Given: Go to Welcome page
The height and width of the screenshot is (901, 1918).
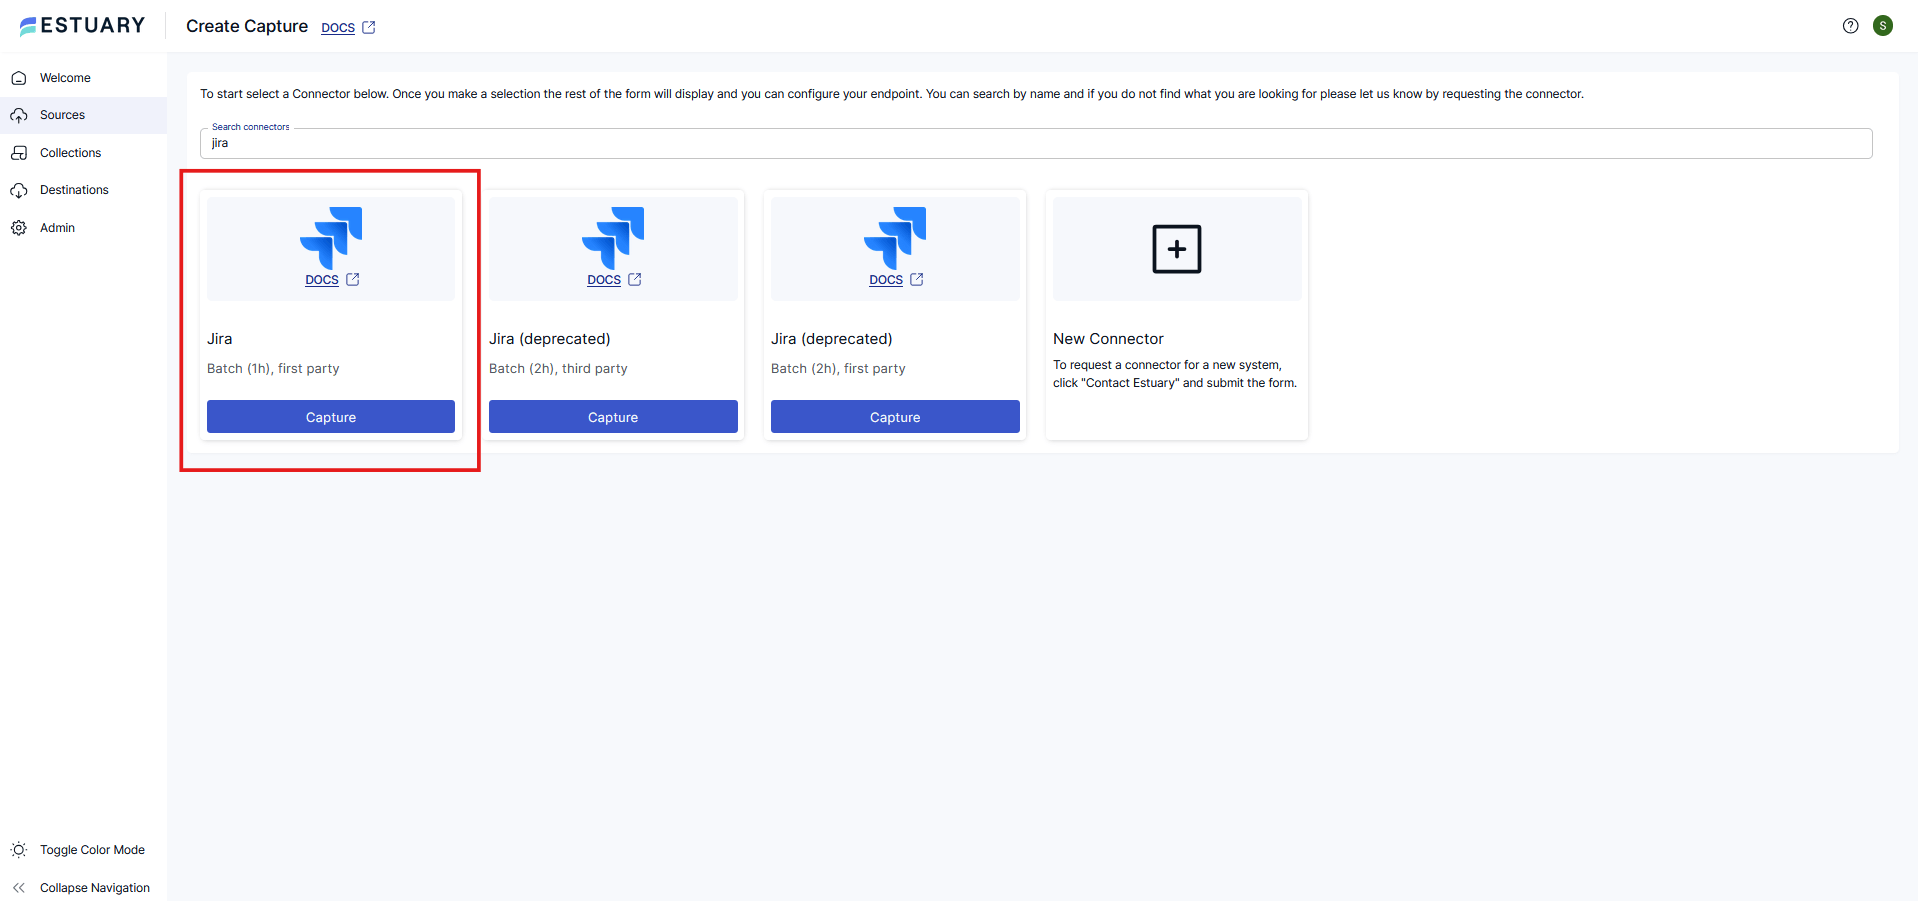Looking at the screenshot, I should 83,78.
